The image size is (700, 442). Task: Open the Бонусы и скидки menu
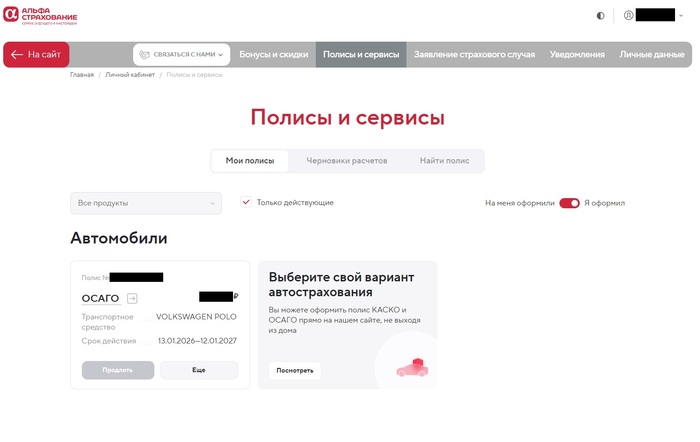pyautogui.click(x=274, y=54)
